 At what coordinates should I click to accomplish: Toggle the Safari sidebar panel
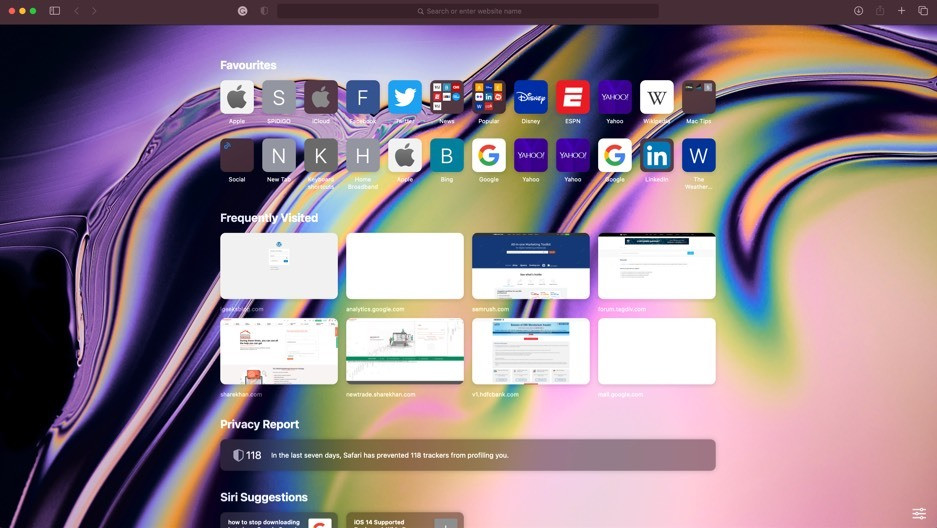[x=55, y=11]
